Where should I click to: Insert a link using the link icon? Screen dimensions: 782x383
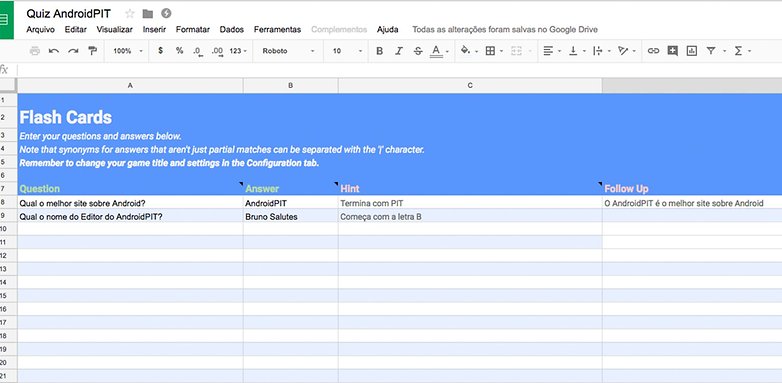coord(653,51)
